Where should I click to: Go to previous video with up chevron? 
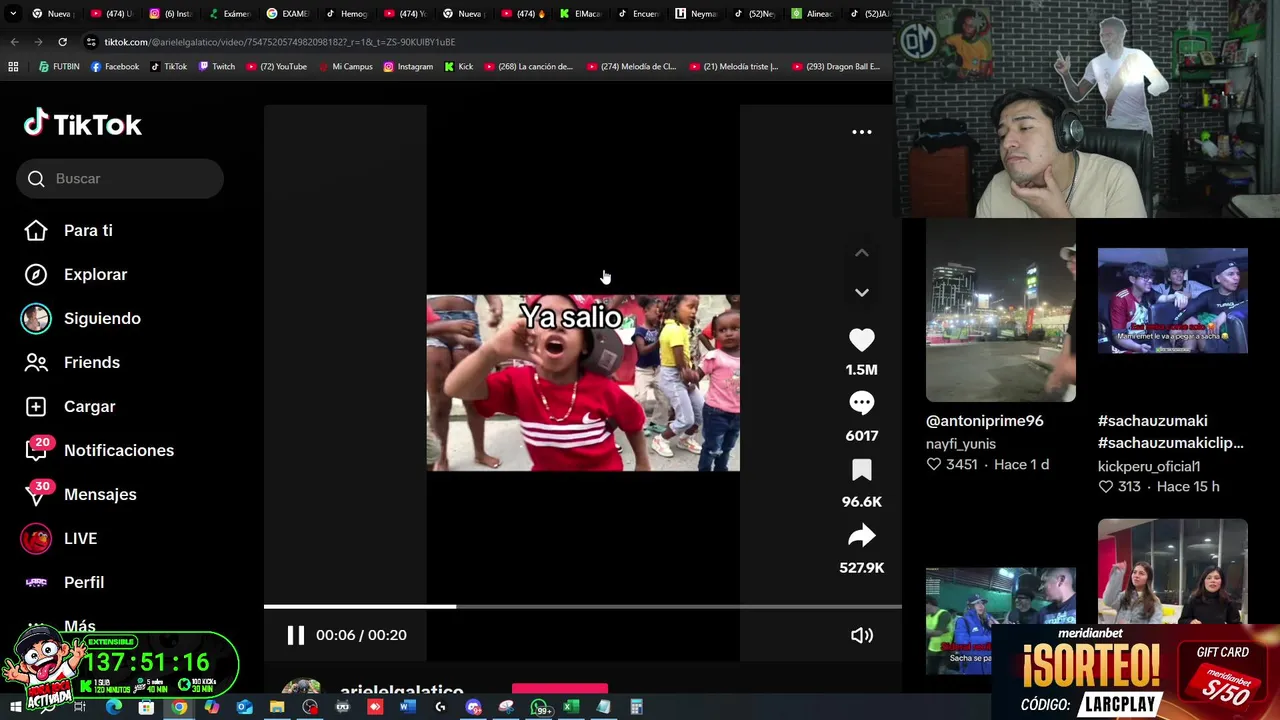pos(861,253)
